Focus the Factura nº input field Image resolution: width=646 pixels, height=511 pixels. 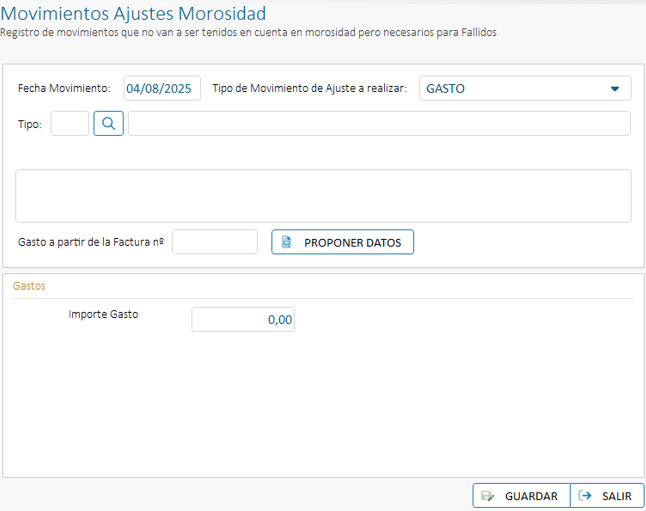(215, 242)
